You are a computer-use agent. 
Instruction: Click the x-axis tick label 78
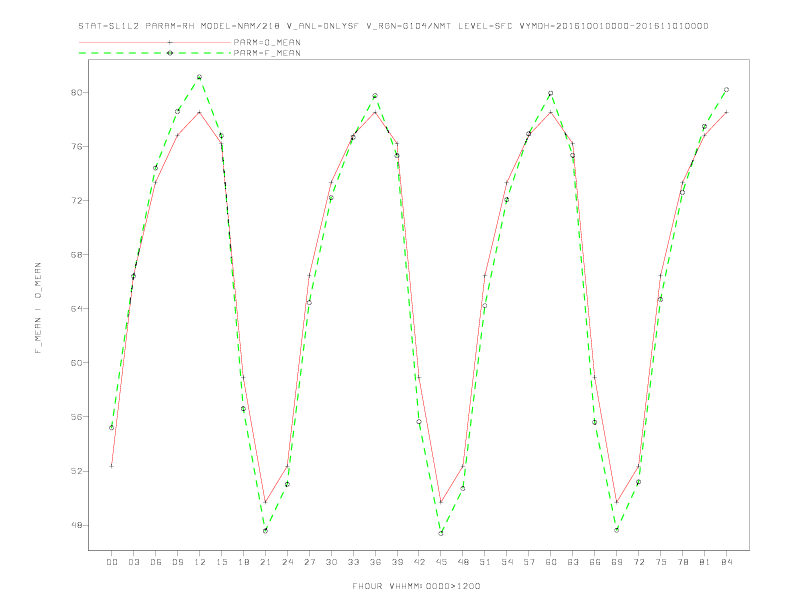(x=682, y=562)
